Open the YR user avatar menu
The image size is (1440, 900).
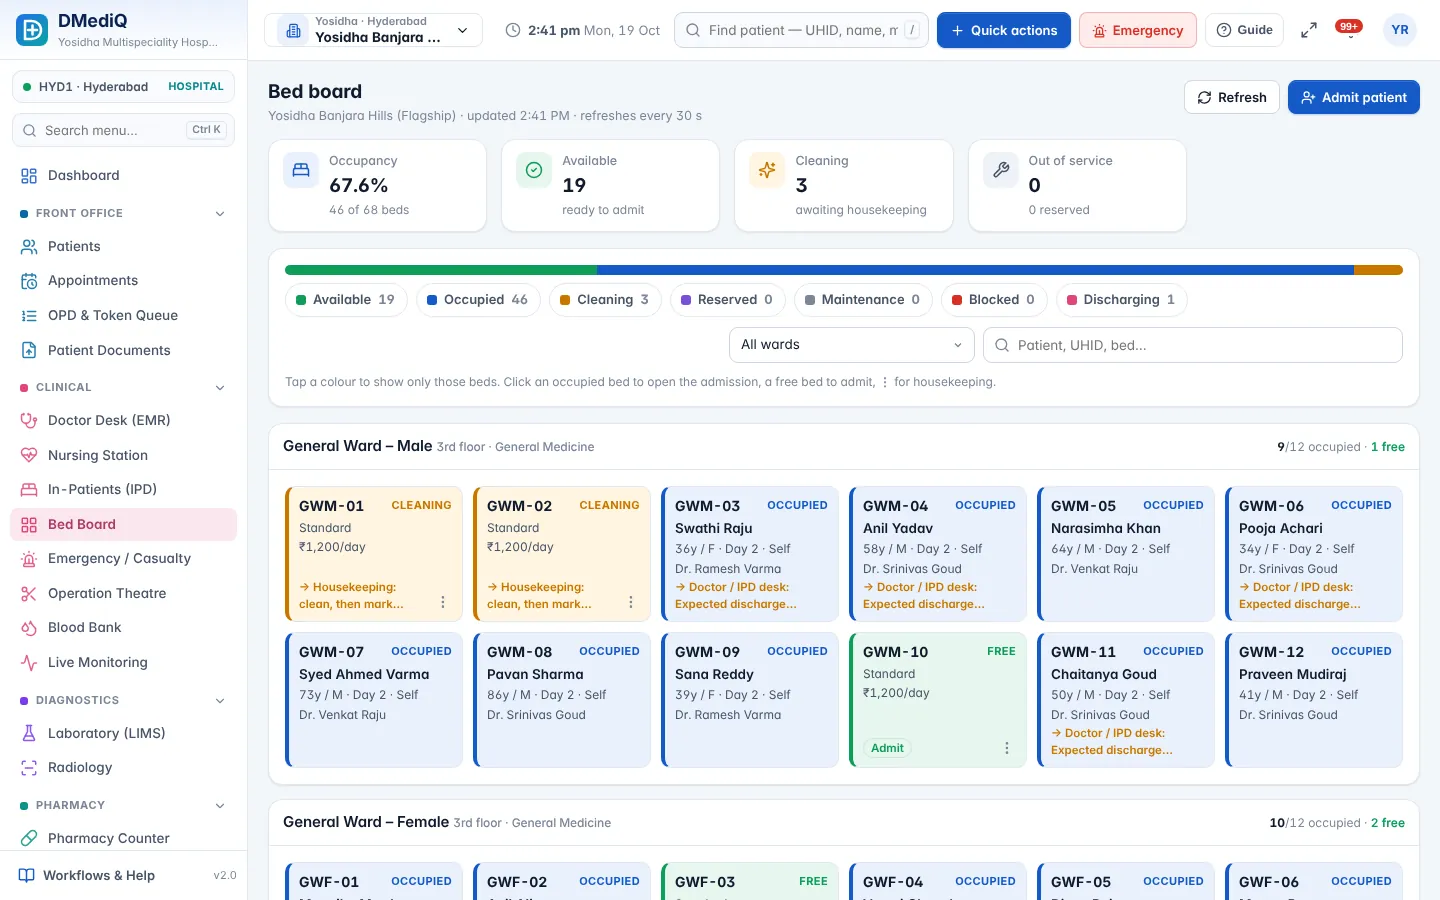pos(1400,30)
